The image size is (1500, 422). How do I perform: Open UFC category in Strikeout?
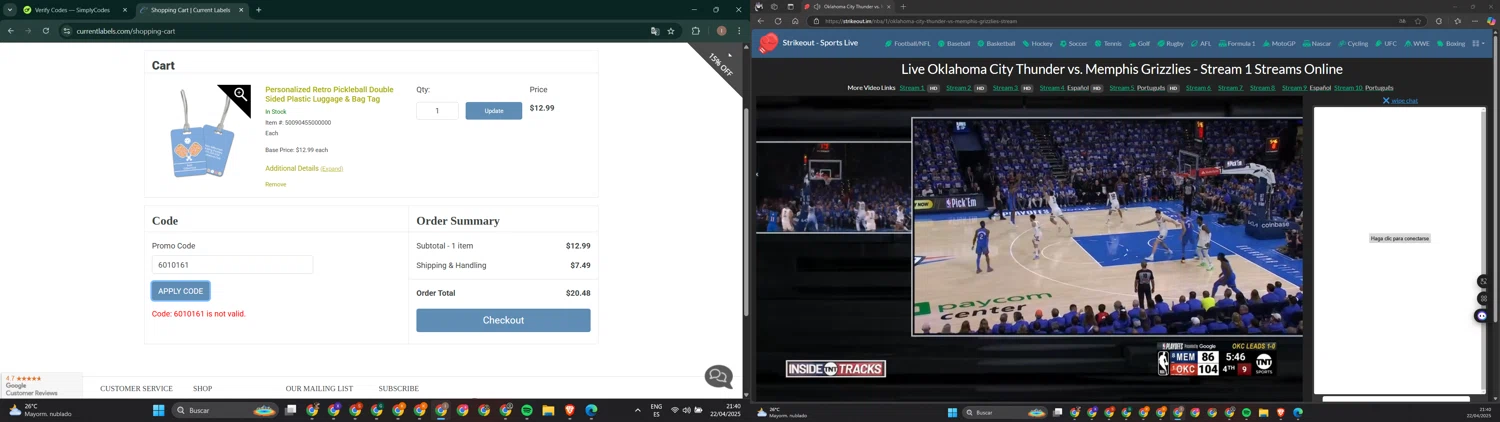tap(1386, 43)
